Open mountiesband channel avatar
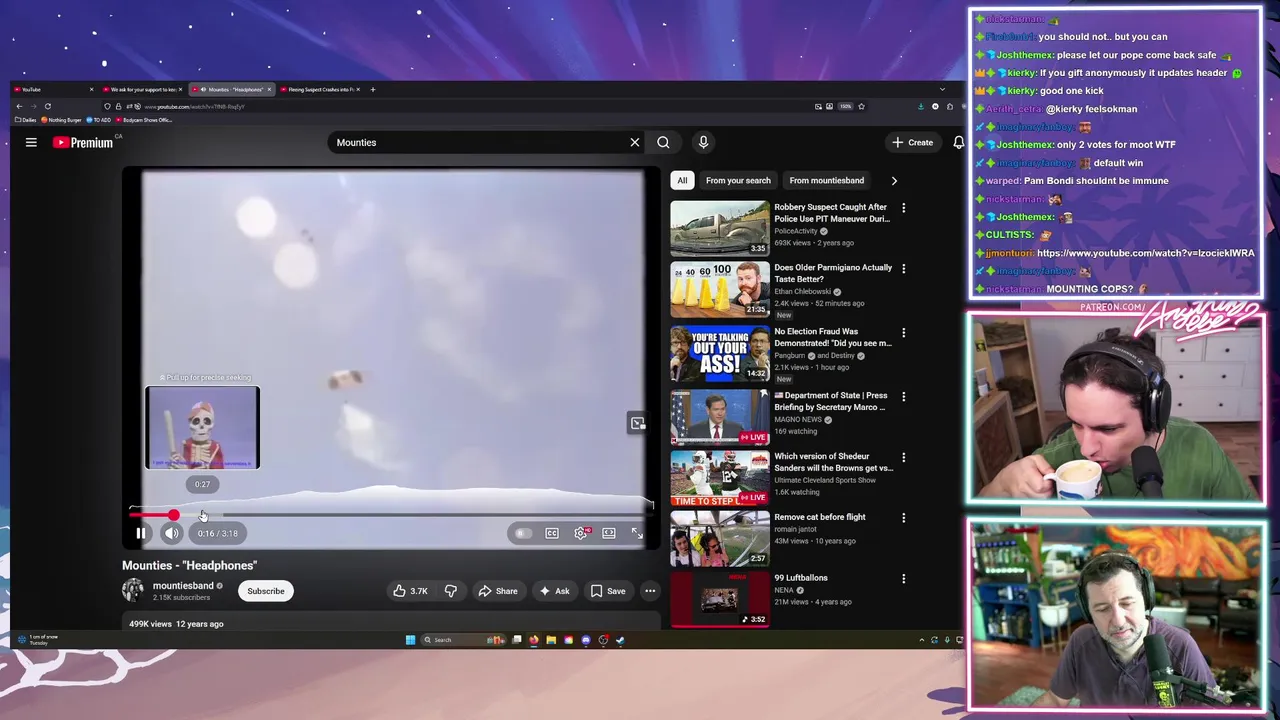Image resolution: width=1280 pixels, height=720 pixels. (133, 590)
